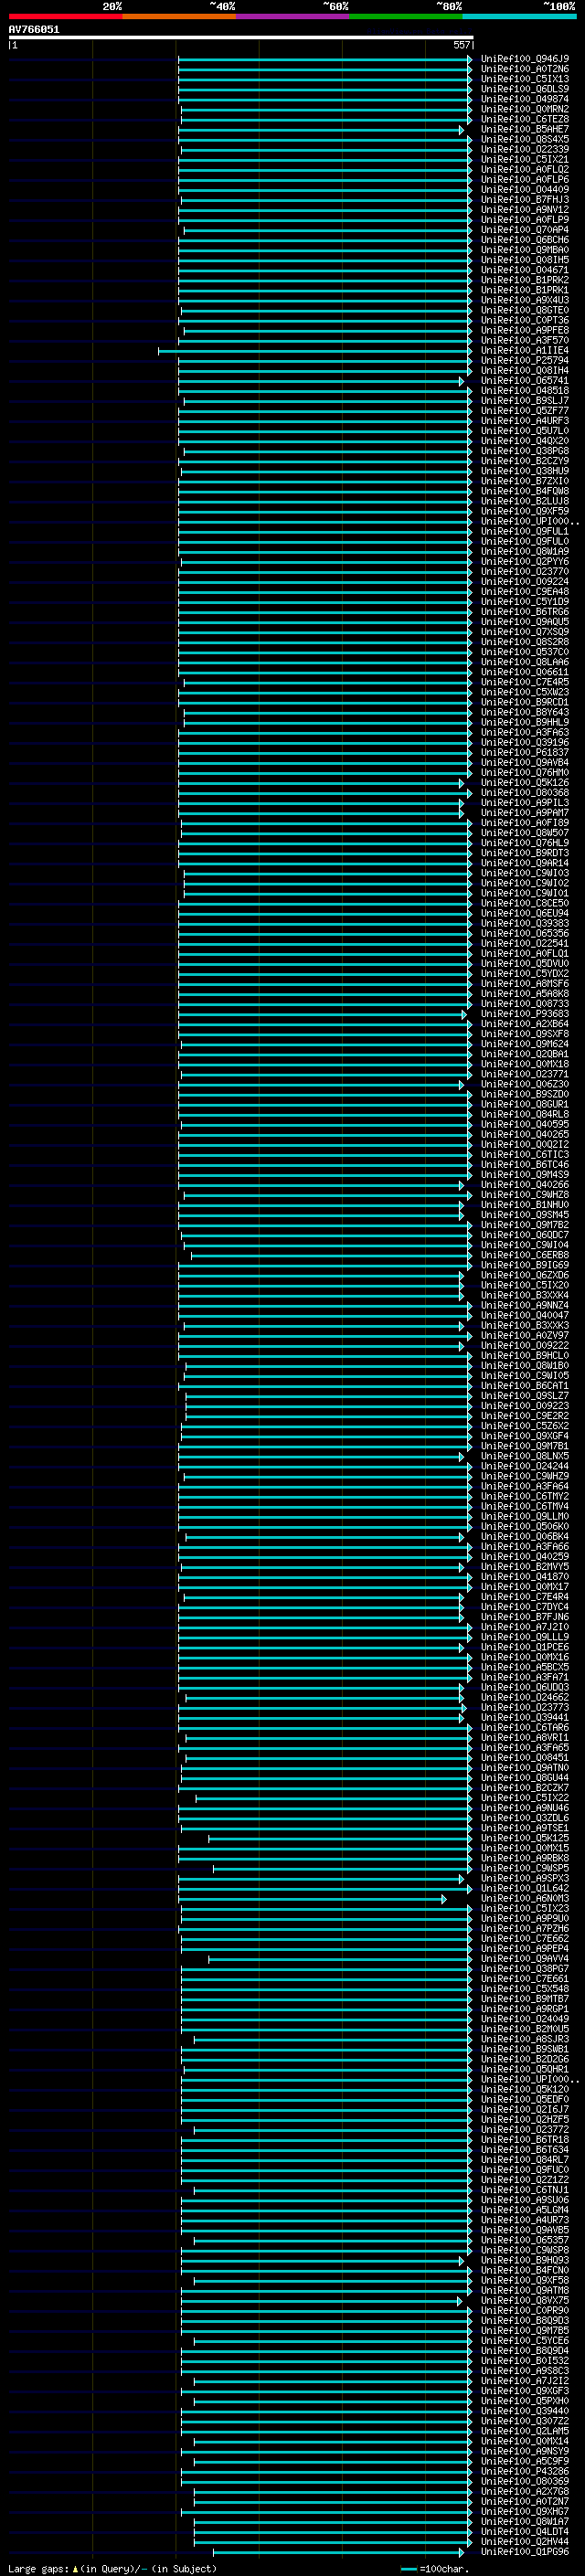This screenshot has height=2576, width=585.
Task: Select label UniRef100_O22339
Action: pos(525,149)
